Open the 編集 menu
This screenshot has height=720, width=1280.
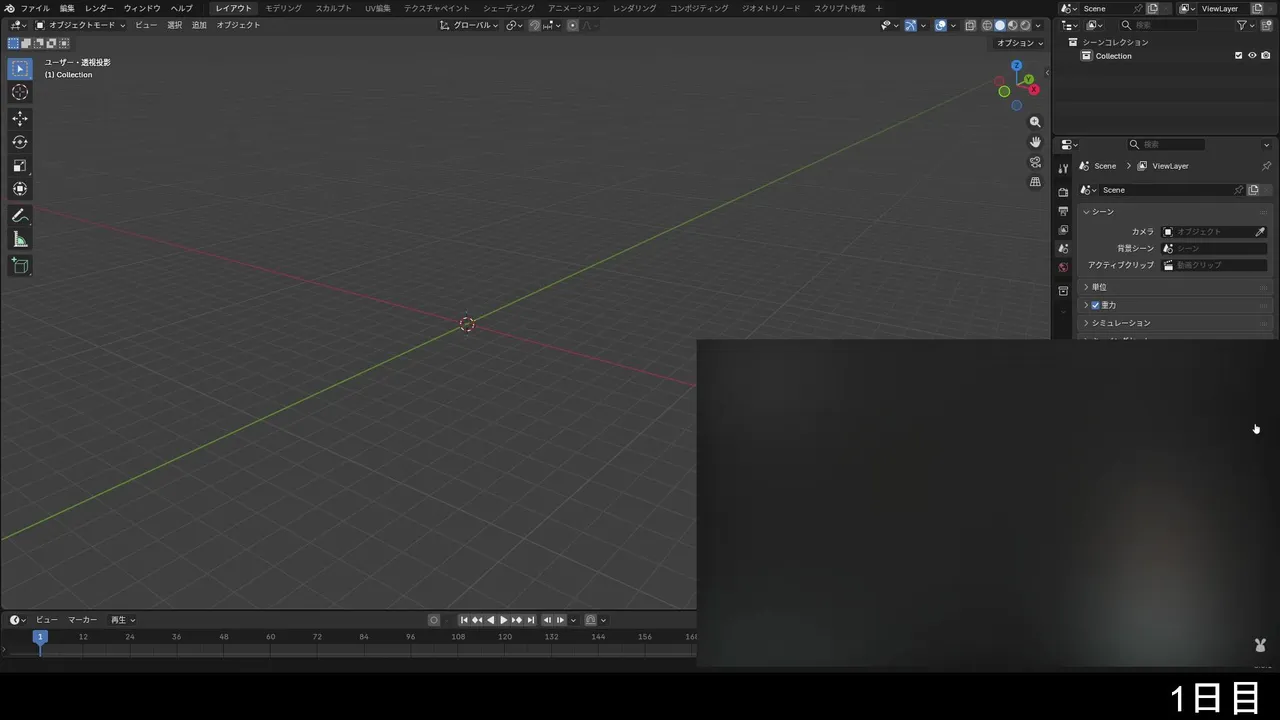pos(67,8)
